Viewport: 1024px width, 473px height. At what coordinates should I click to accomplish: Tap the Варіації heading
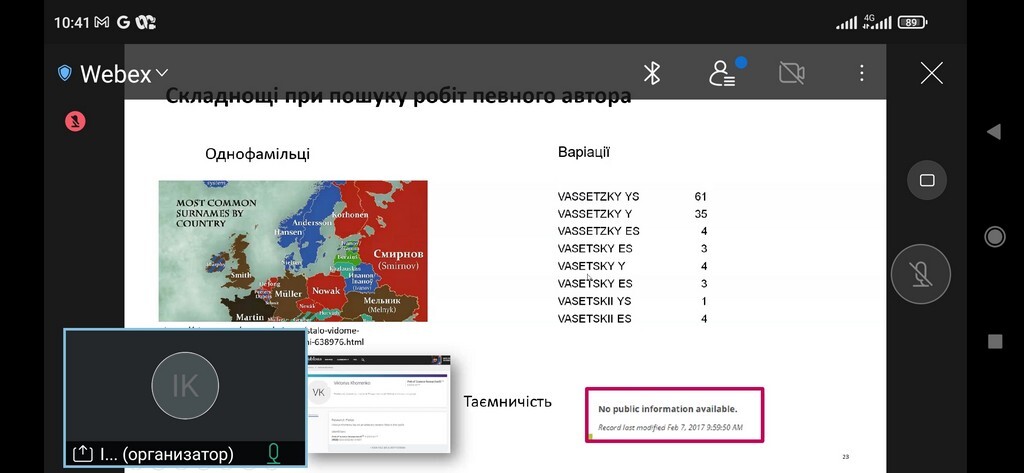tap(584, 152)
